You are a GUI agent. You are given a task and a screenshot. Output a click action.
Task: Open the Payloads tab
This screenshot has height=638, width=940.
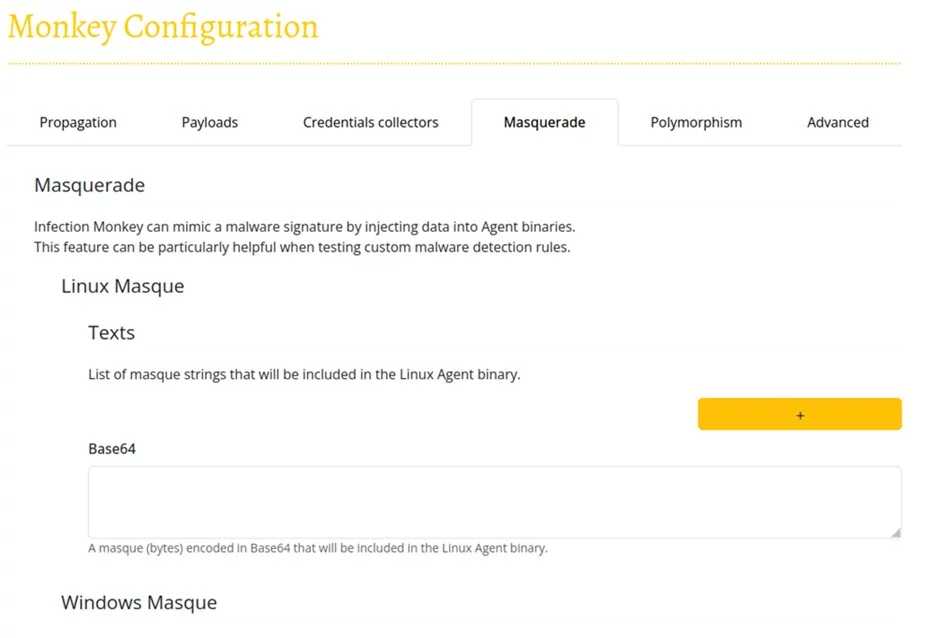210,123
